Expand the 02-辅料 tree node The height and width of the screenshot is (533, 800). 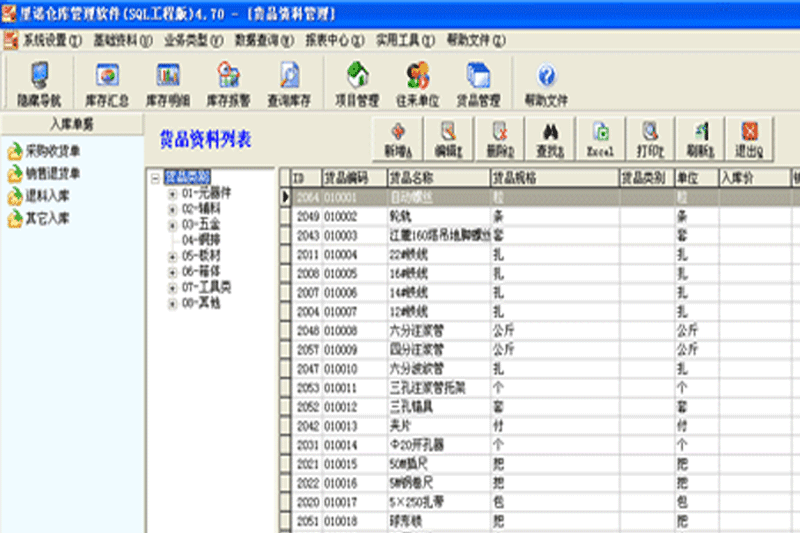[x=172, y=209]
